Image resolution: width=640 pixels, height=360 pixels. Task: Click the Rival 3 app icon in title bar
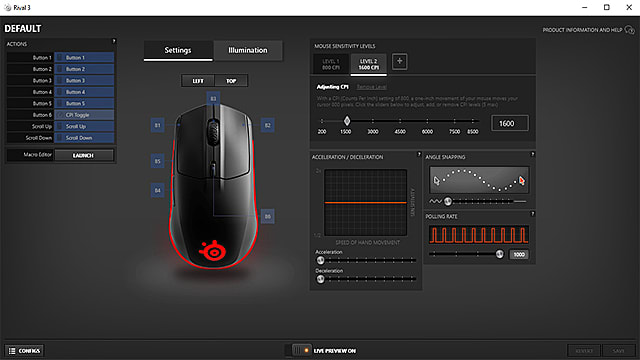coord(7,7)
